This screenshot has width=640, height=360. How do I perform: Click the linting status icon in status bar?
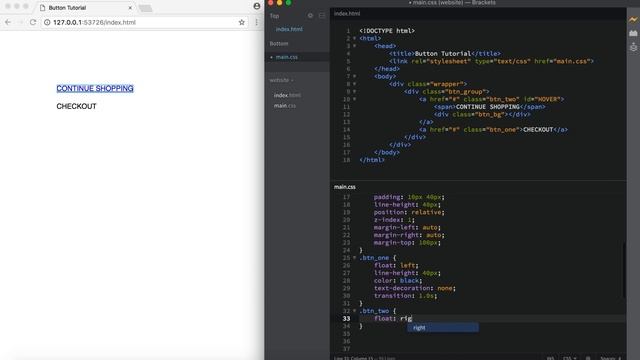pos(588,358)
